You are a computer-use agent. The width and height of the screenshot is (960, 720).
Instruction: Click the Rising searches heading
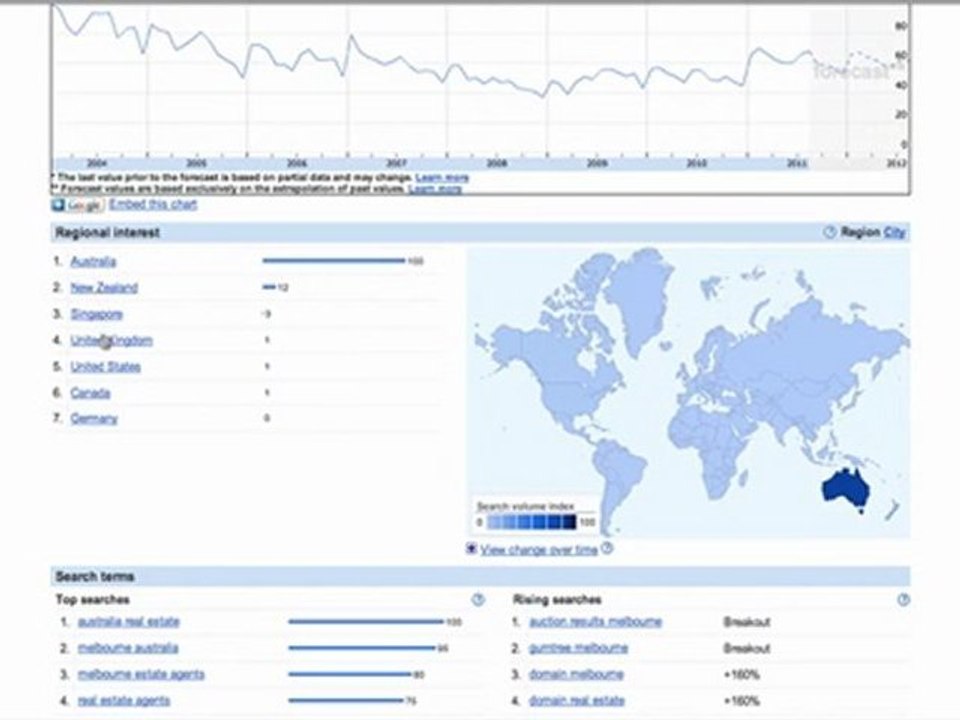557,600
